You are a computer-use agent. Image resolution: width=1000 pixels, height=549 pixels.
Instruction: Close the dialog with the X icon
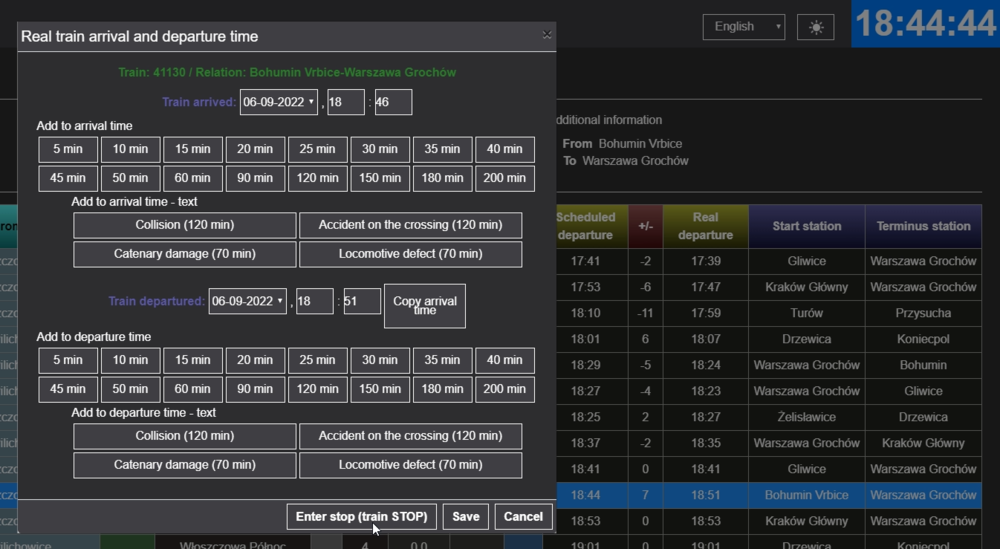pos(546,35)
